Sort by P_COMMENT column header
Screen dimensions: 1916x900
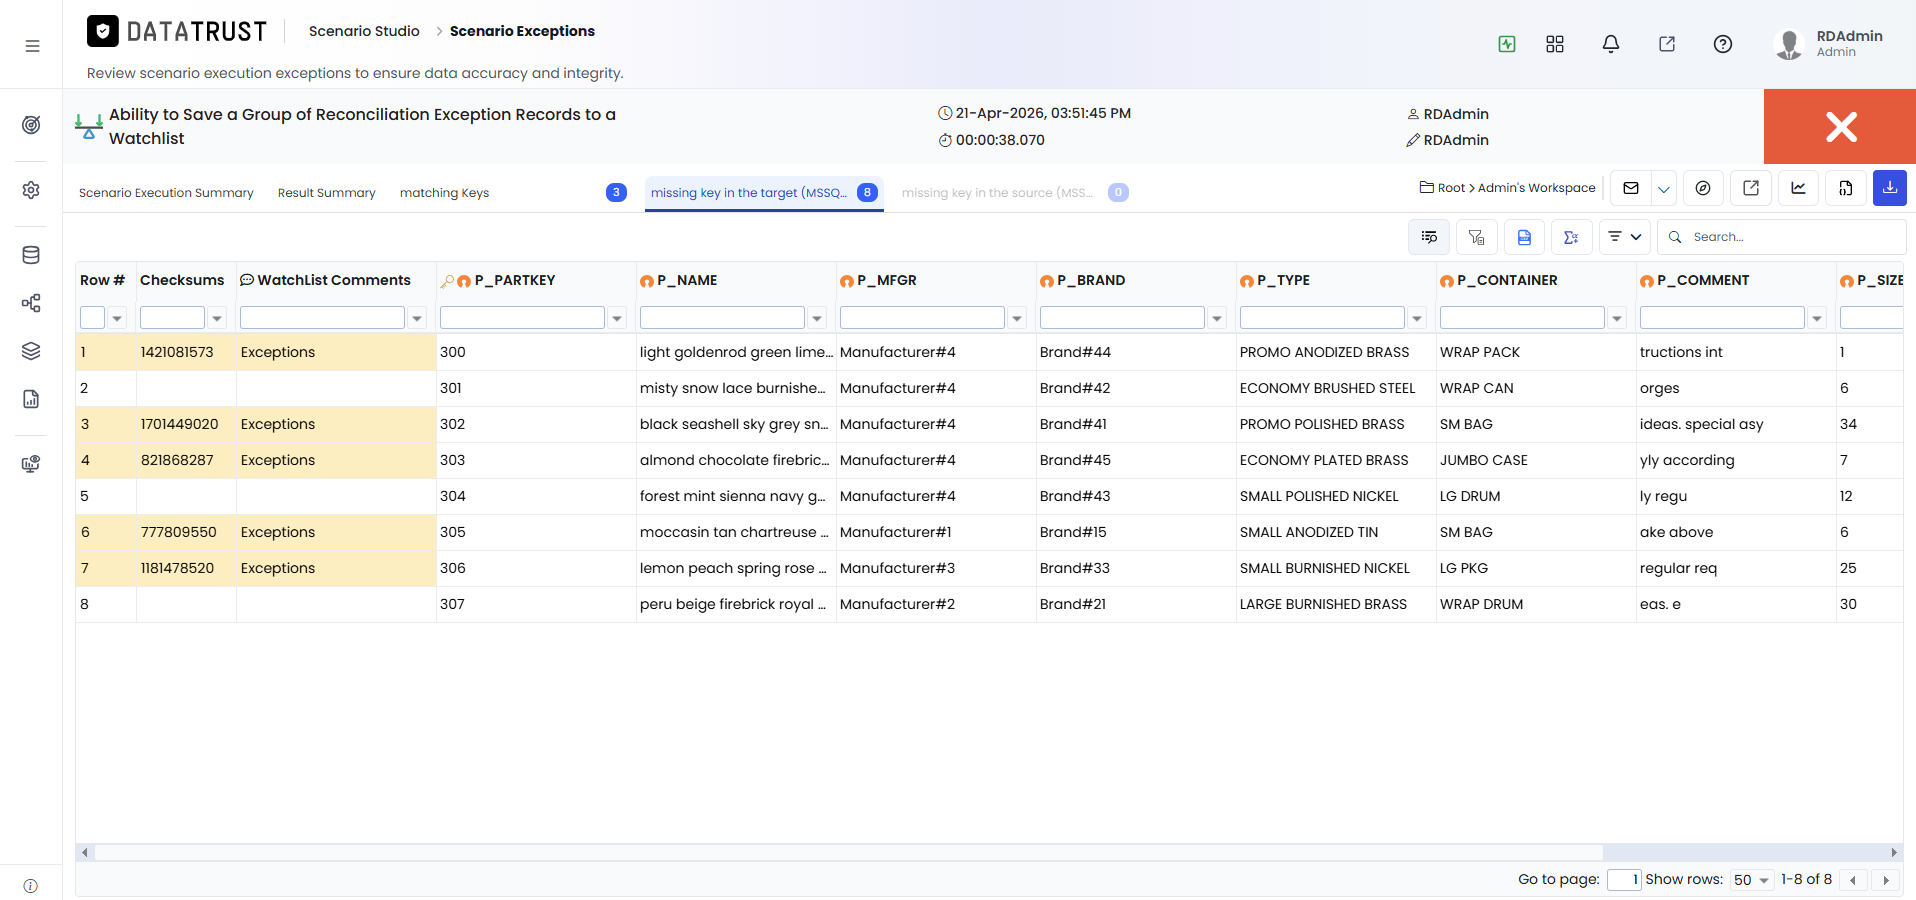[x=1703, y=280]
